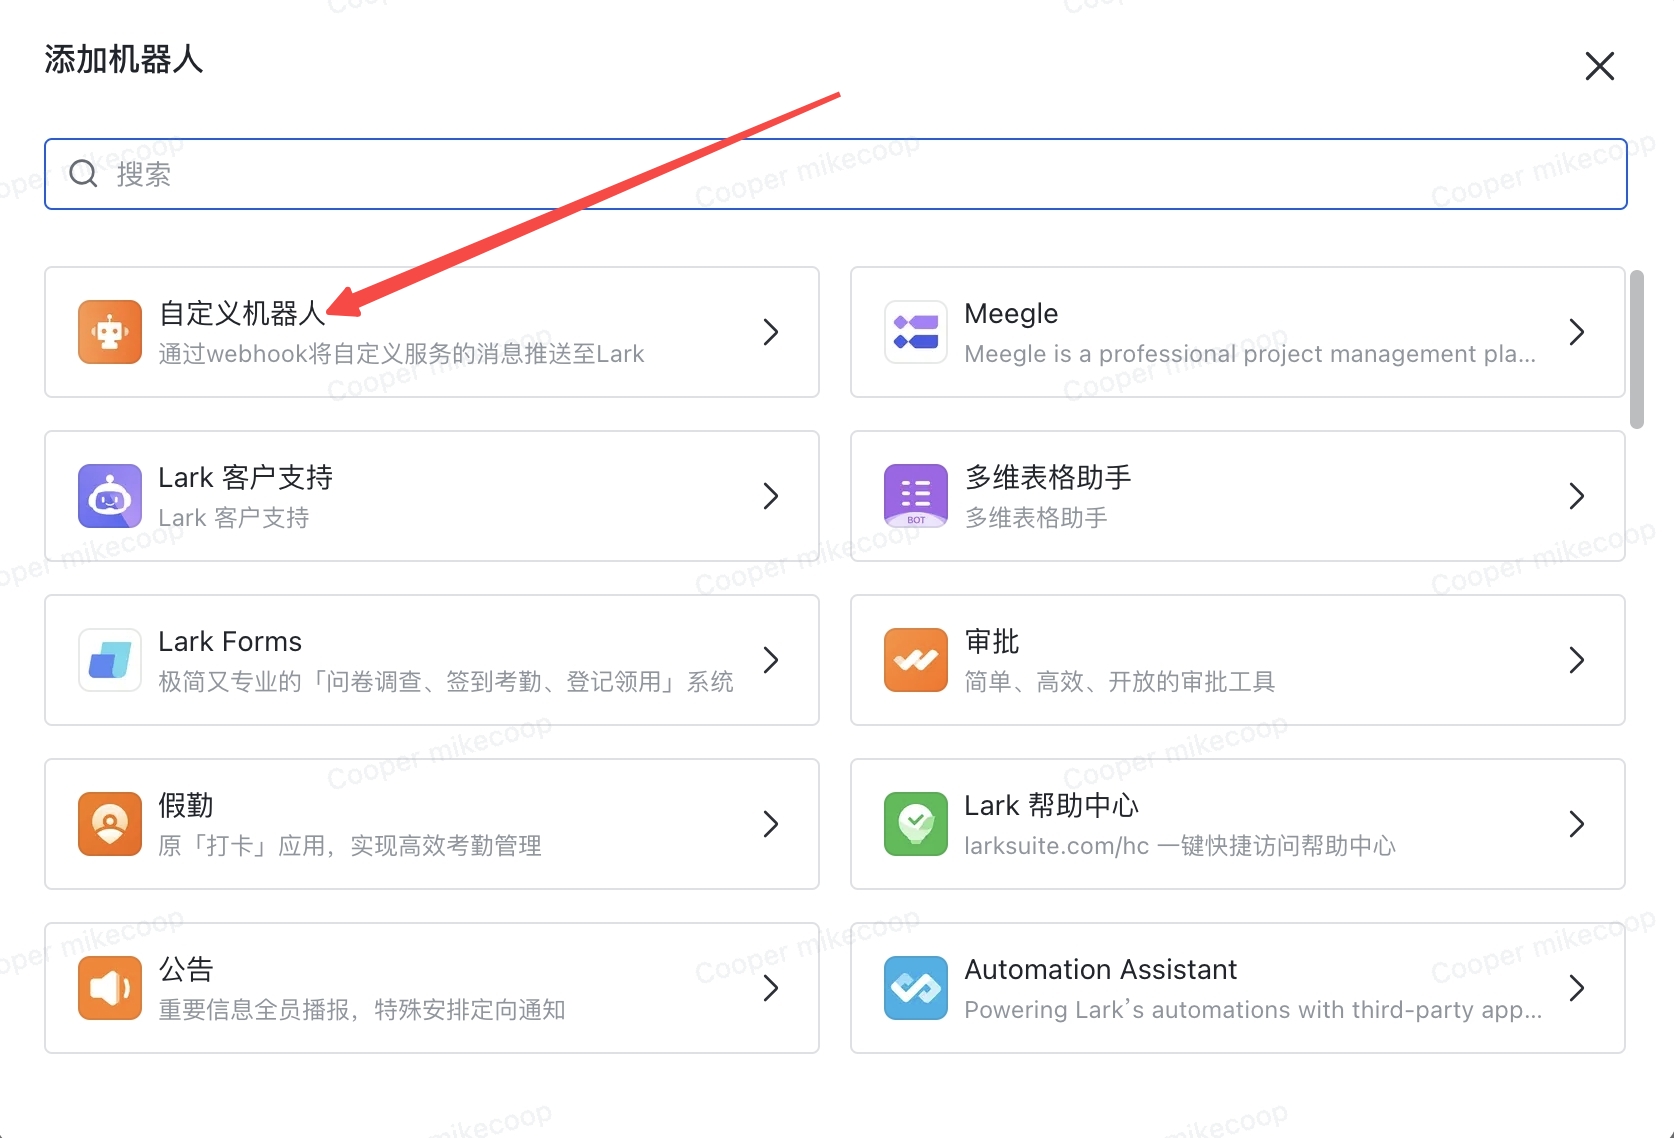This screenshot has width=1674, height=1138.
Task: Open the 多维表格助手 chevron arrow
Action: (x=1577, y=496)
